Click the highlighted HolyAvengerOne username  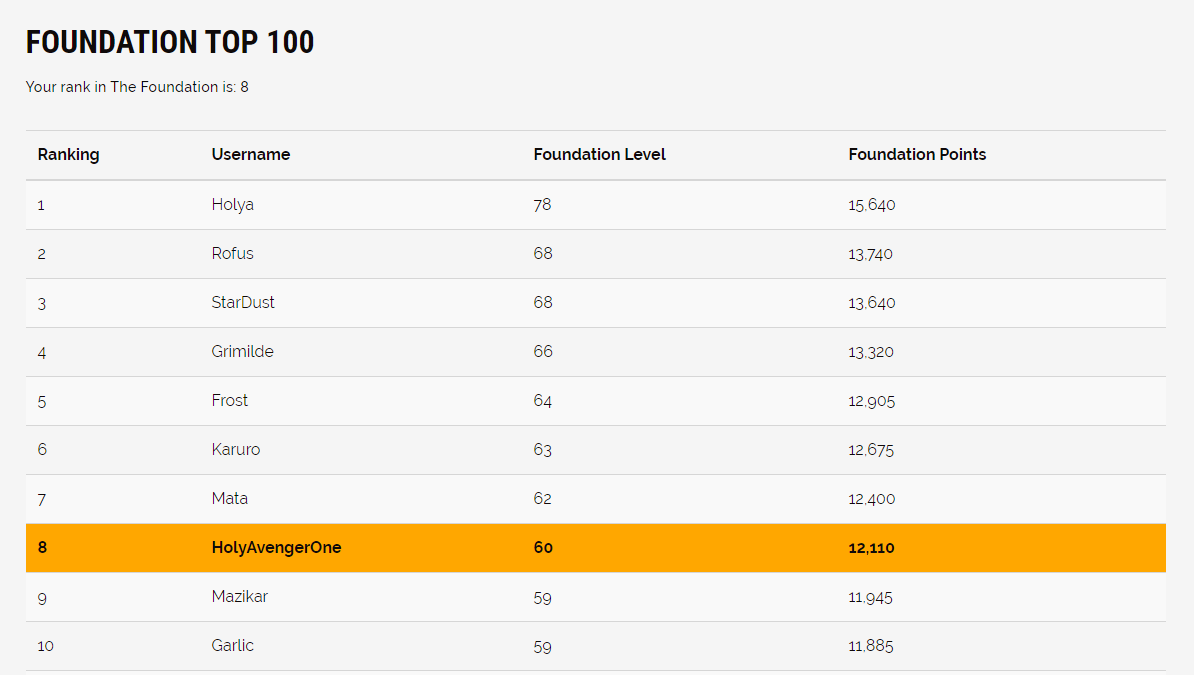click(x=276, y=548)
